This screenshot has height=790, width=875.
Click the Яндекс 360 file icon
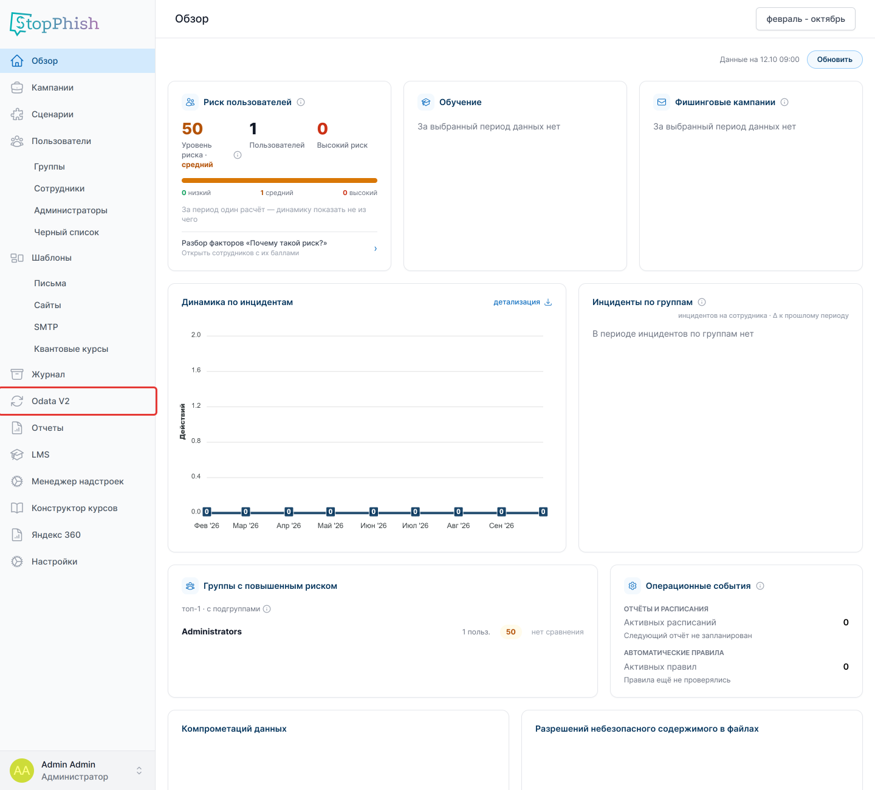click(x=17, y=535)
